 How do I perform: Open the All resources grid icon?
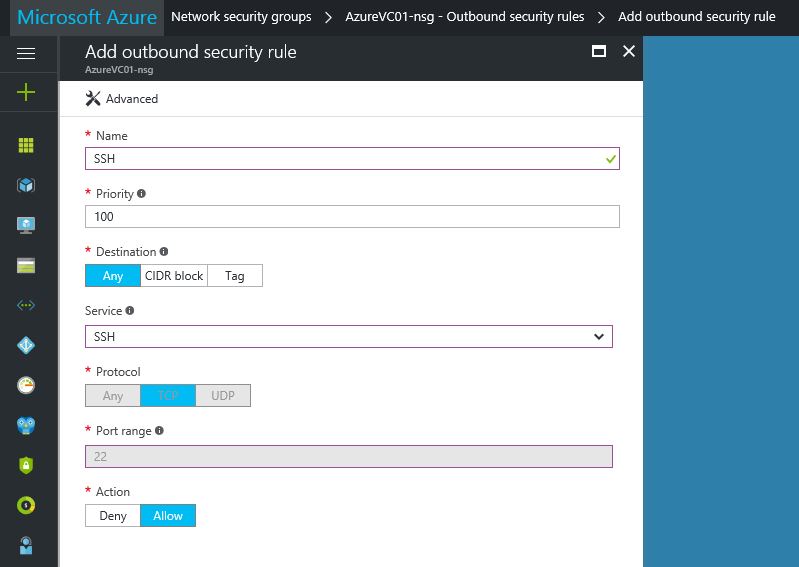pos(26,145)
